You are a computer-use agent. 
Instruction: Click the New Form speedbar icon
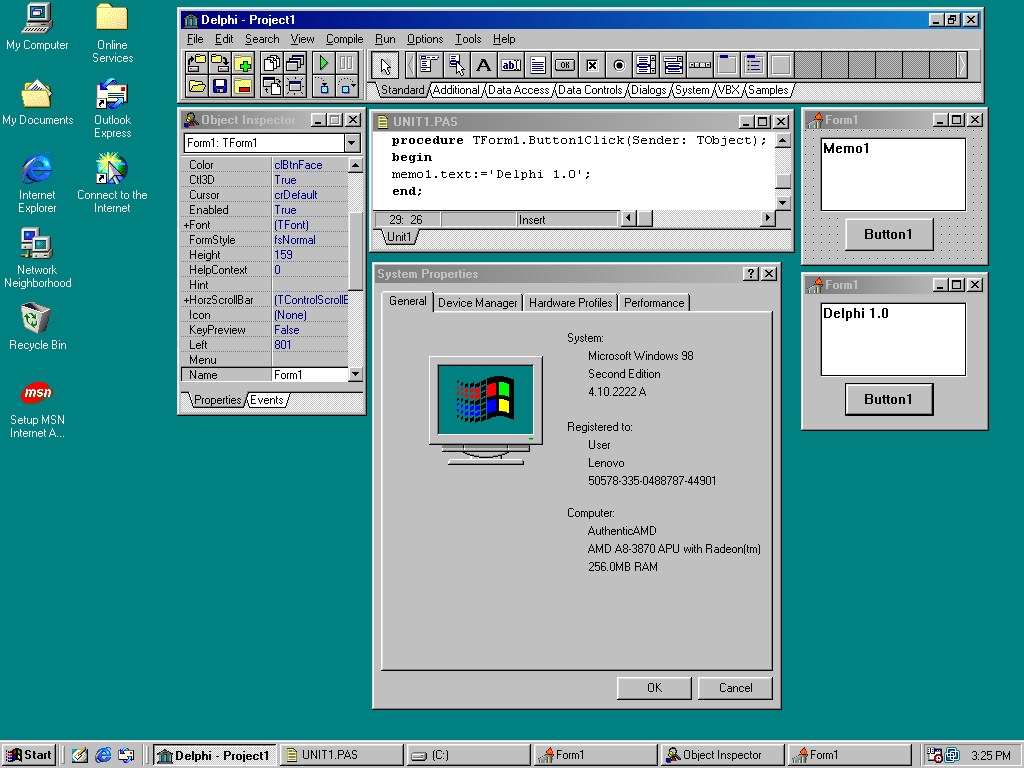(295, 86)
